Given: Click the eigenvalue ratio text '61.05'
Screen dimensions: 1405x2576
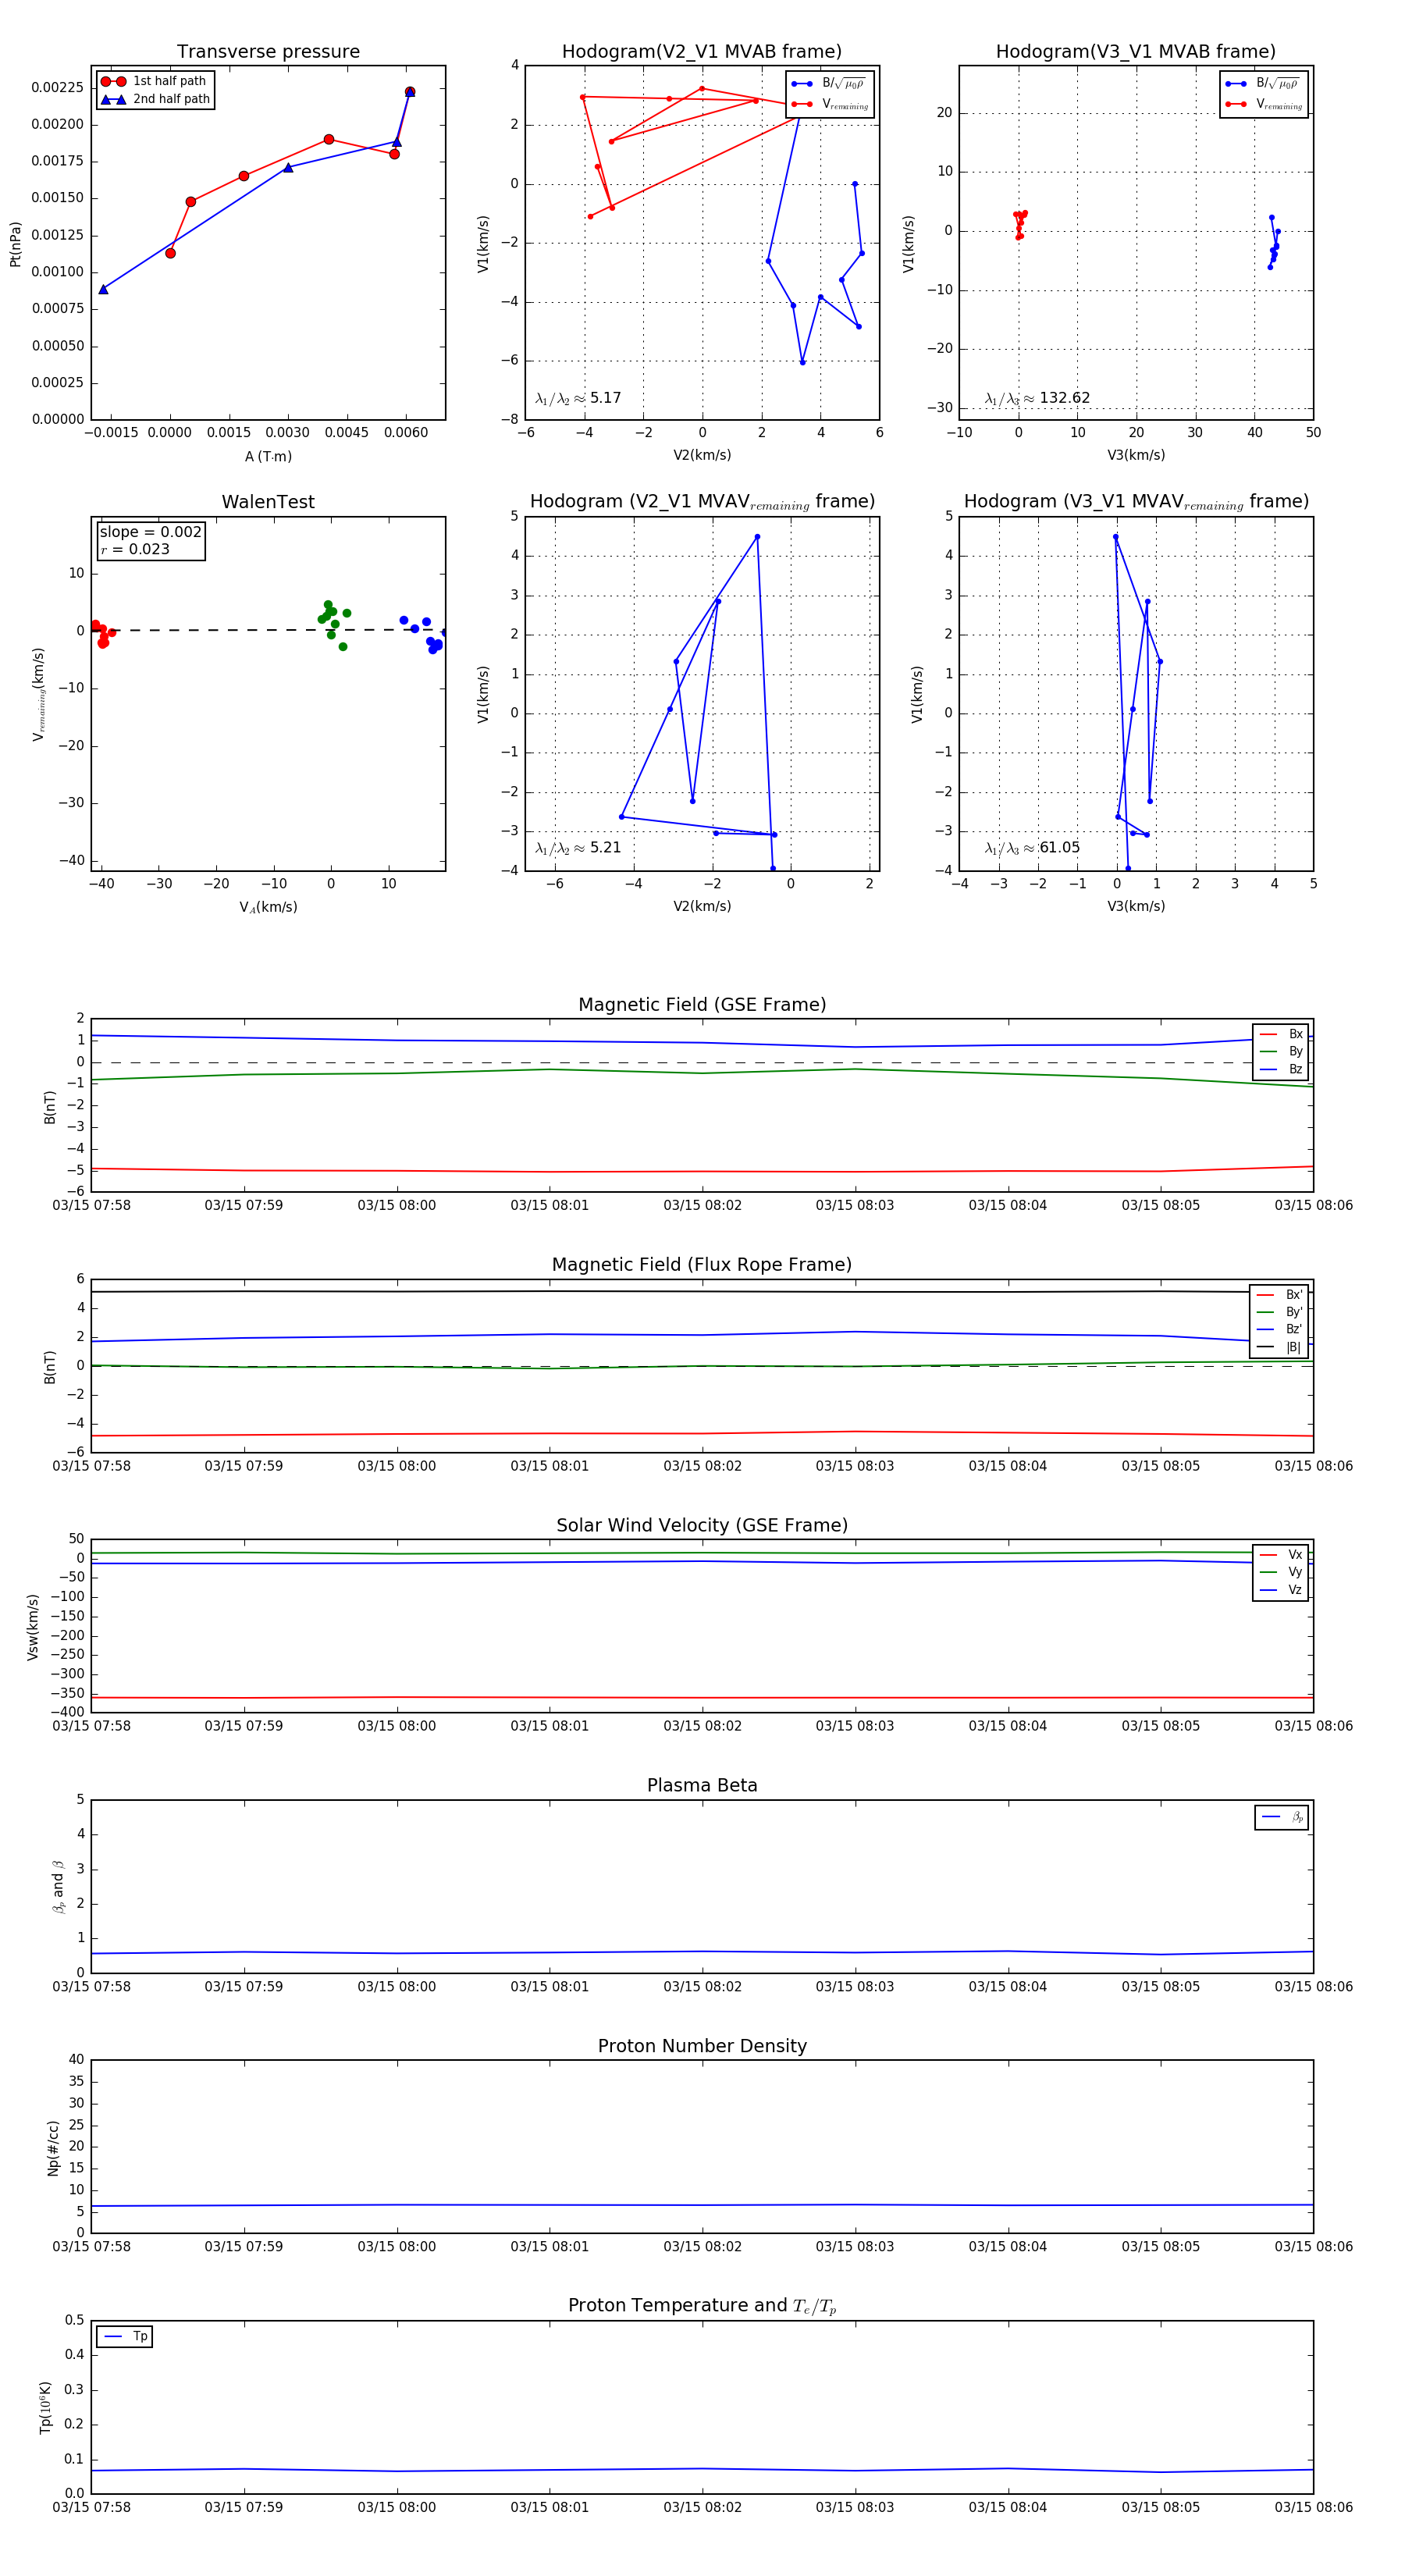Looking at the screenshot, I should pyautogui.click(x=1060, y=848).
